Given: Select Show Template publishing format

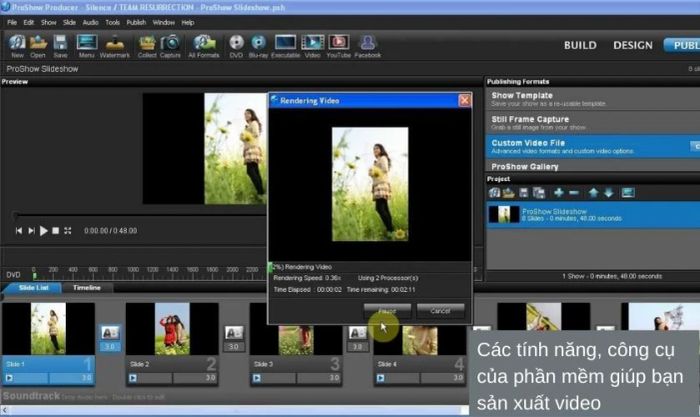Looking at the screenshot, I should point(593,99).
